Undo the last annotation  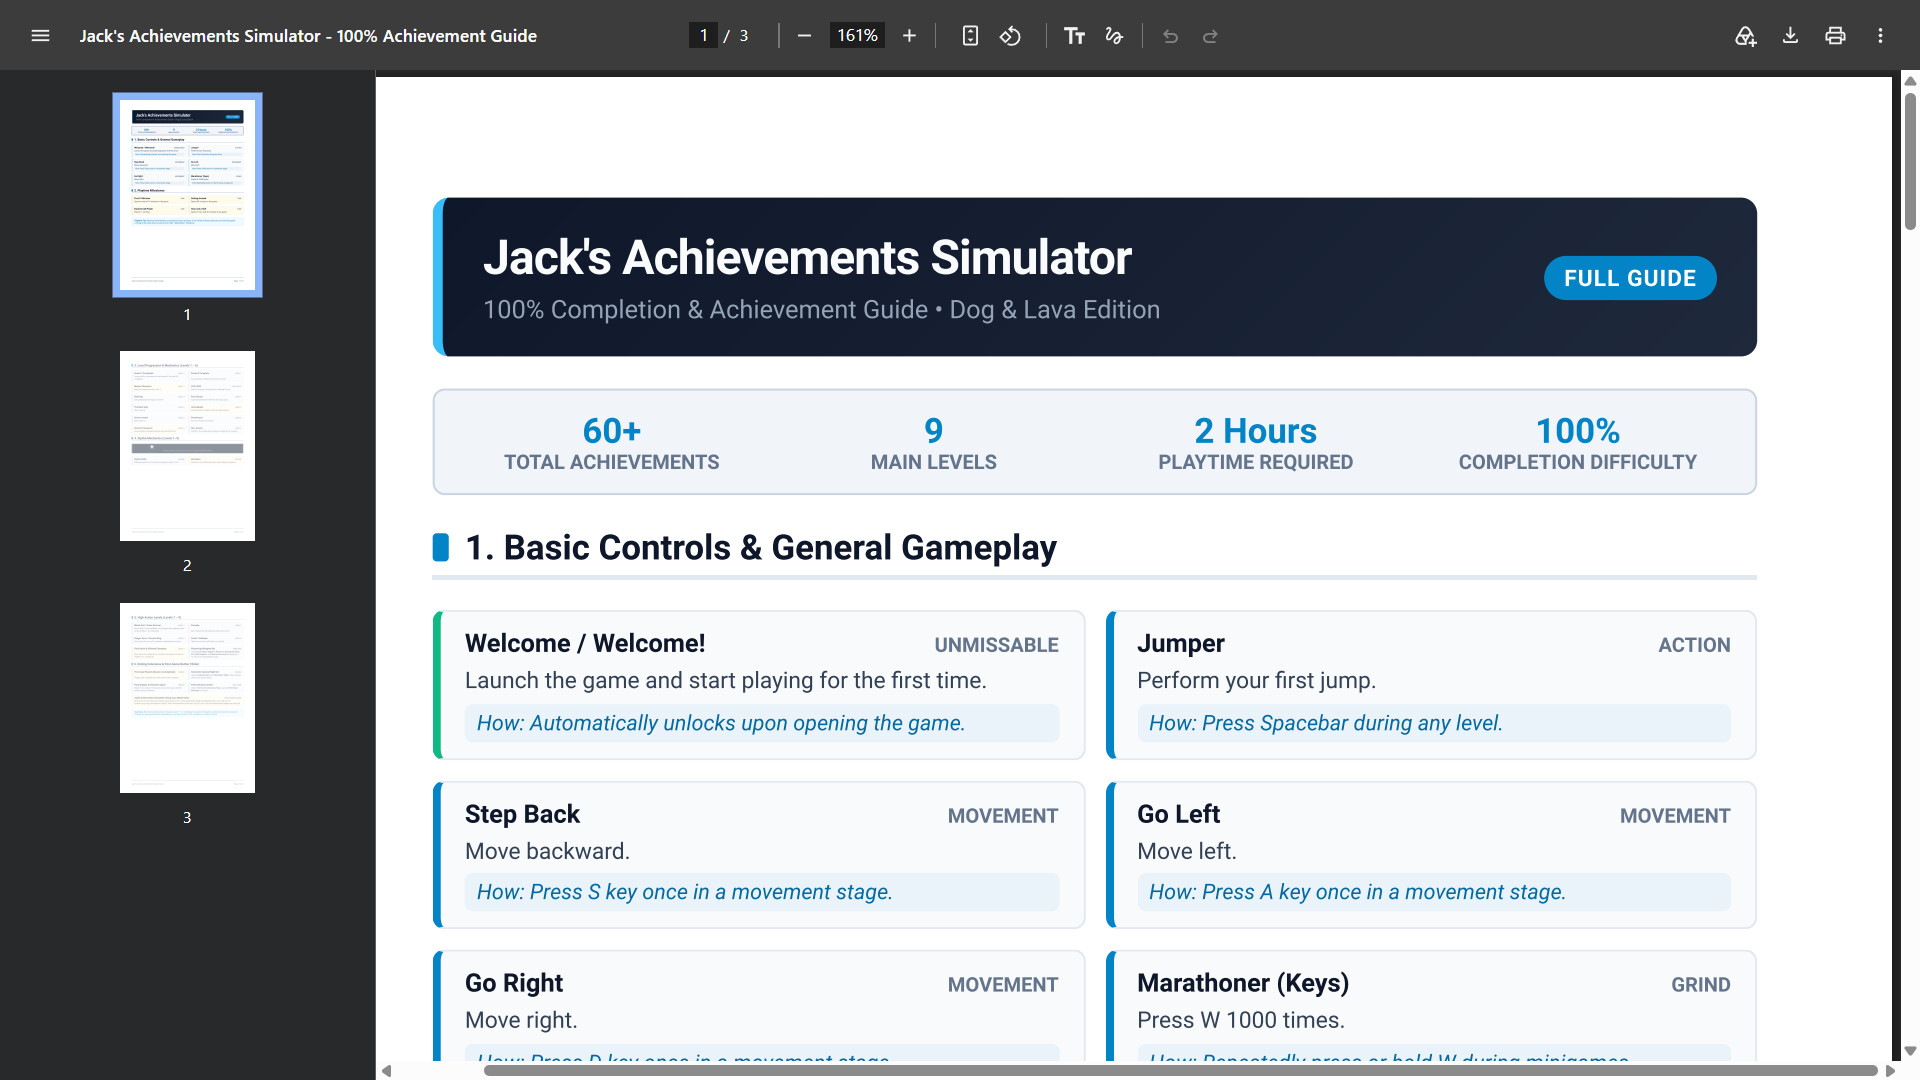point(1170,36)
